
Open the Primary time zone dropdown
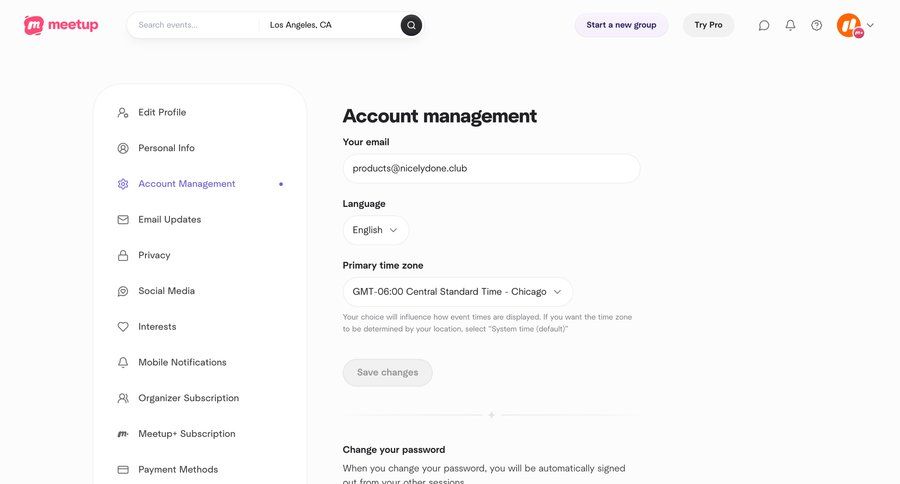point(457,292)
